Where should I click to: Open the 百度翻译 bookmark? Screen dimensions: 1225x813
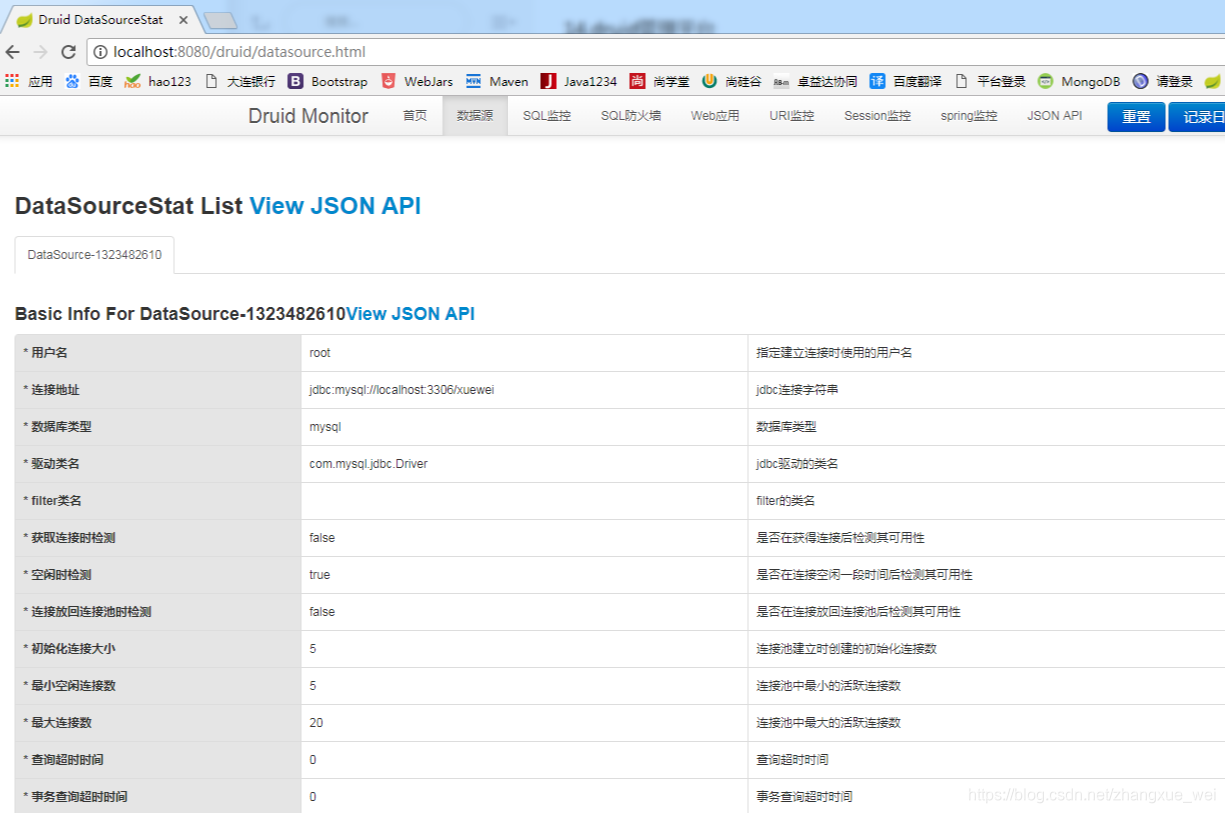[905, 82]
